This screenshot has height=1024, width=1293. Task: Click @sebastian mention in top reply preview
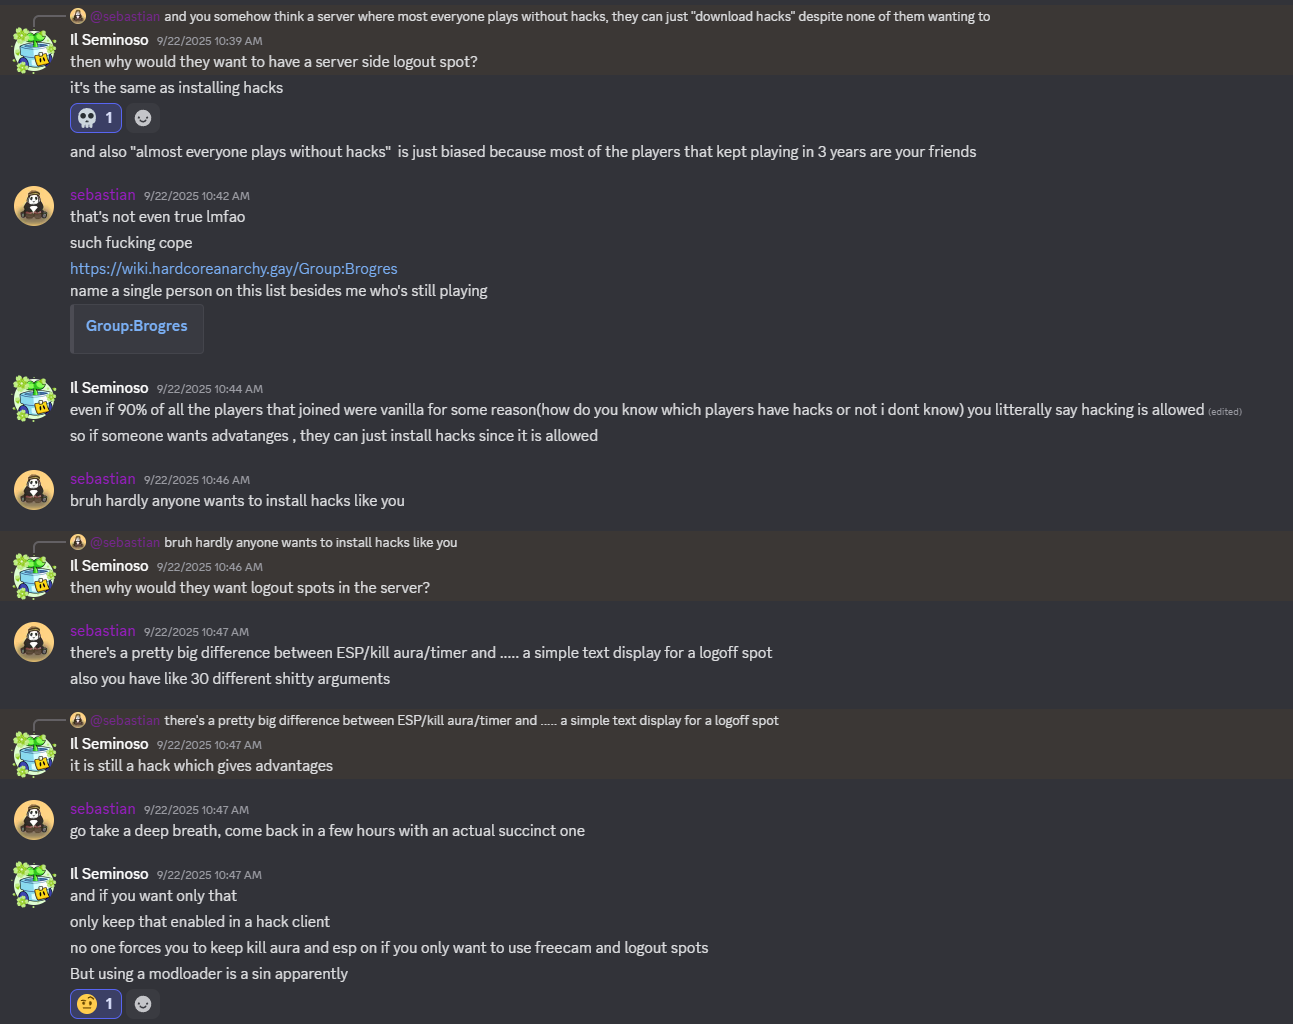click(125, 16)
